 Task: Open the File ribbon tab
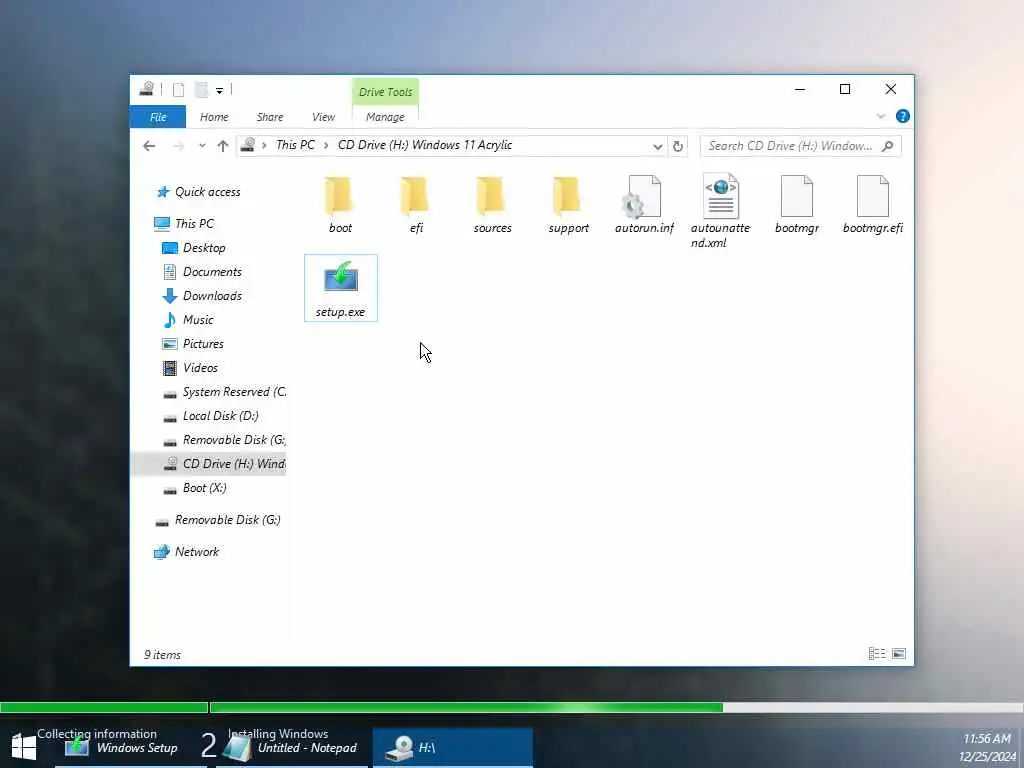click(x=158, y=117)
